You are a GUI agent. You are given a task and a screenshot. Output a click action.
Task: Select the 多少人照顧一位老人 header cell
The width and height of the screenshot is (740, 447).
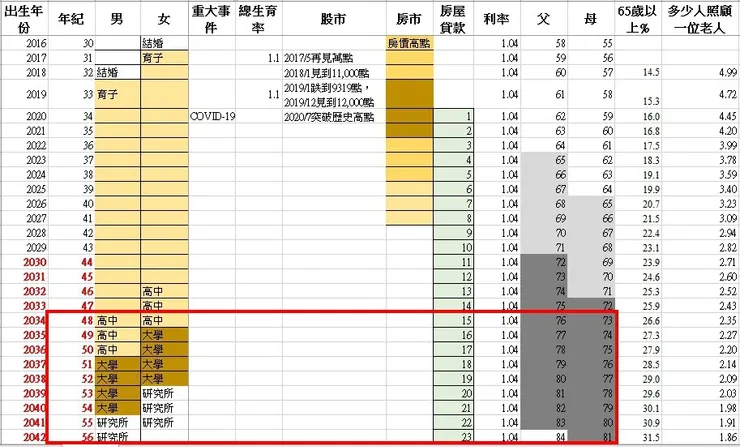tap(700, 19)
